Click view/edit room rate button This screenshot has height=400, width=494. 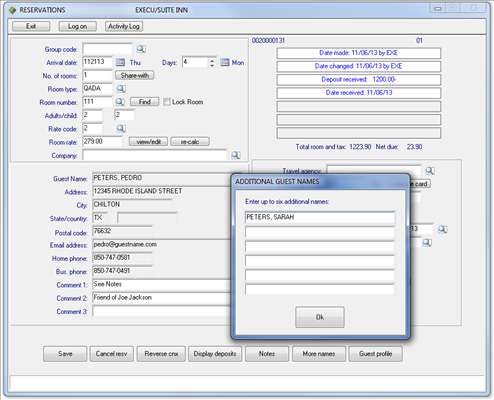149,142
